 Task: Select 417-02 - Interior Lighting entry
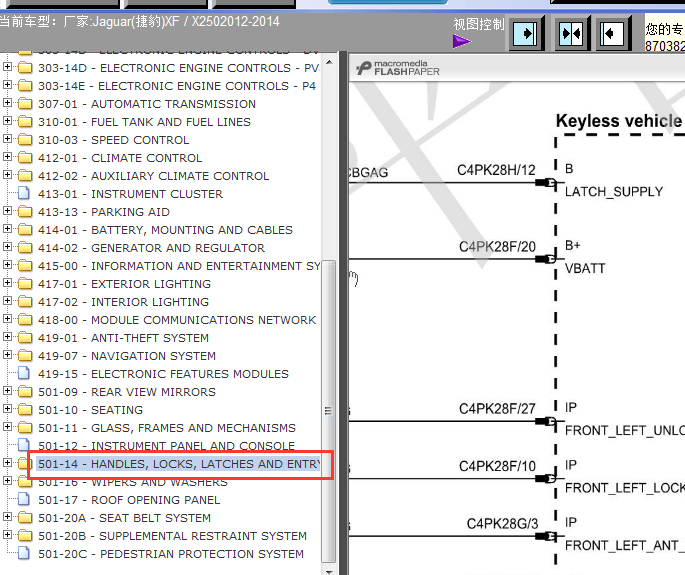point(123,302)
